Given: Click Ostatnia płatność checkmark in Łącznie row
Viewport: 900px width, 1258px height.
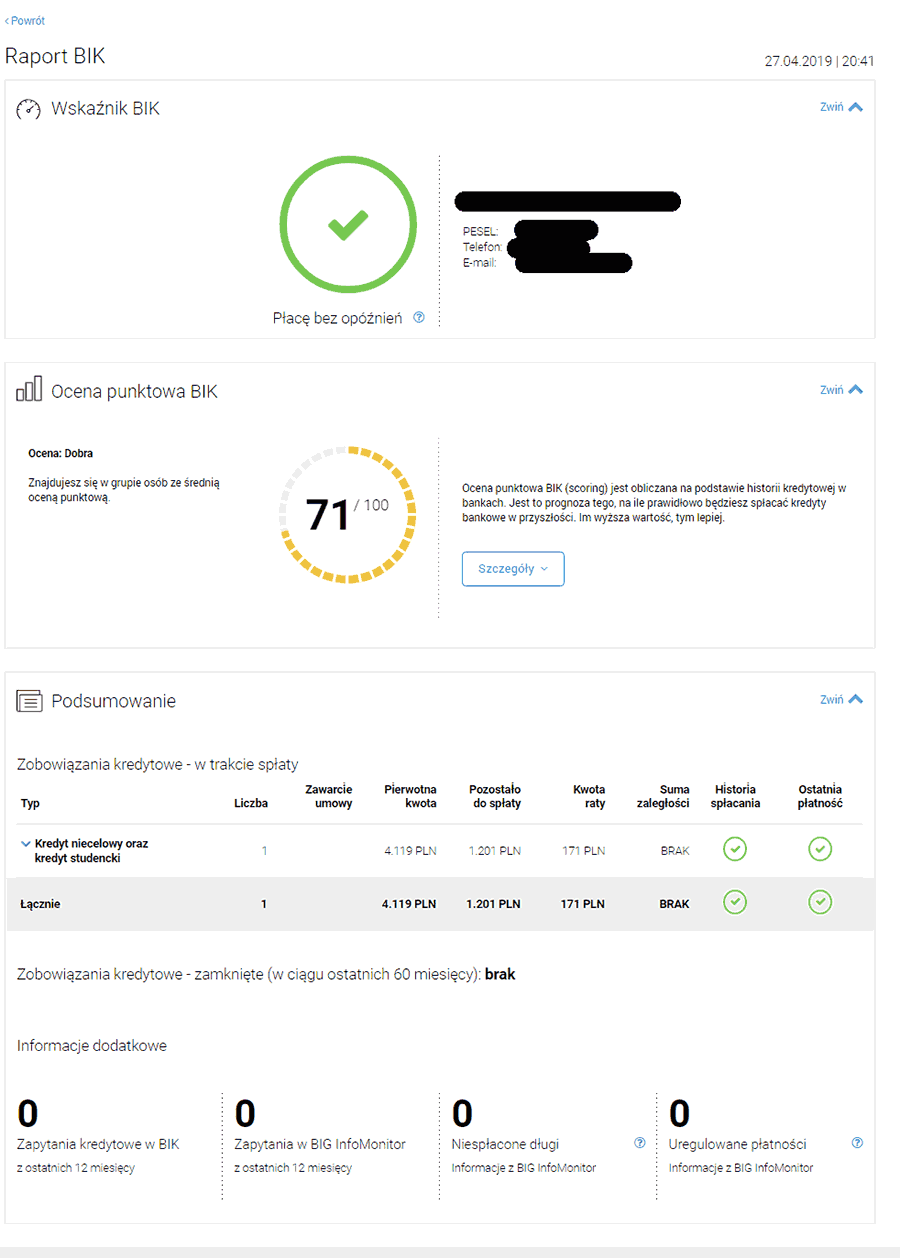Looking at the screenshot, I should pos(820,903).
